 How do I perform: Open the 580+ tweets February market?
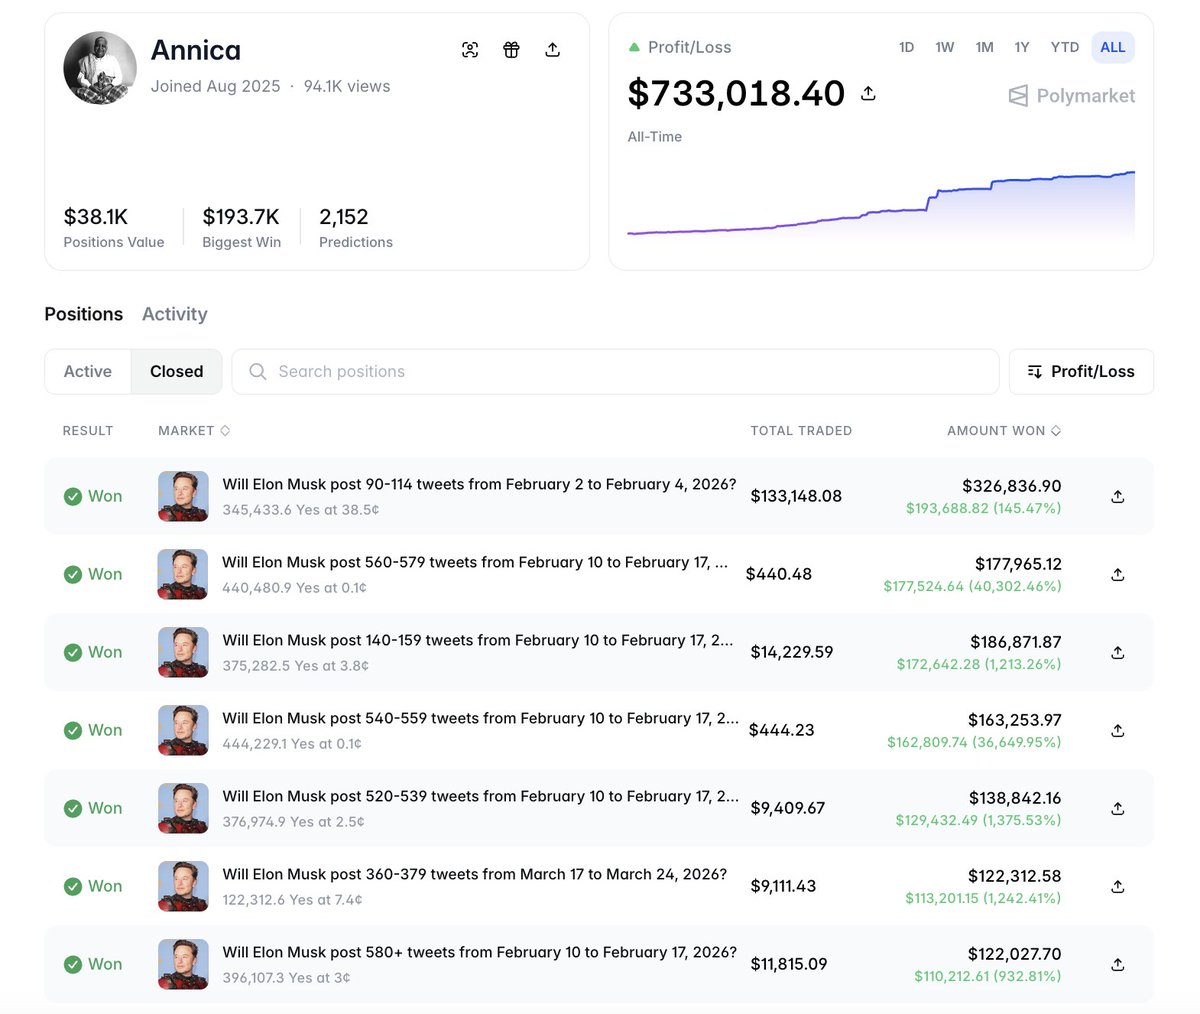(480, 952)
